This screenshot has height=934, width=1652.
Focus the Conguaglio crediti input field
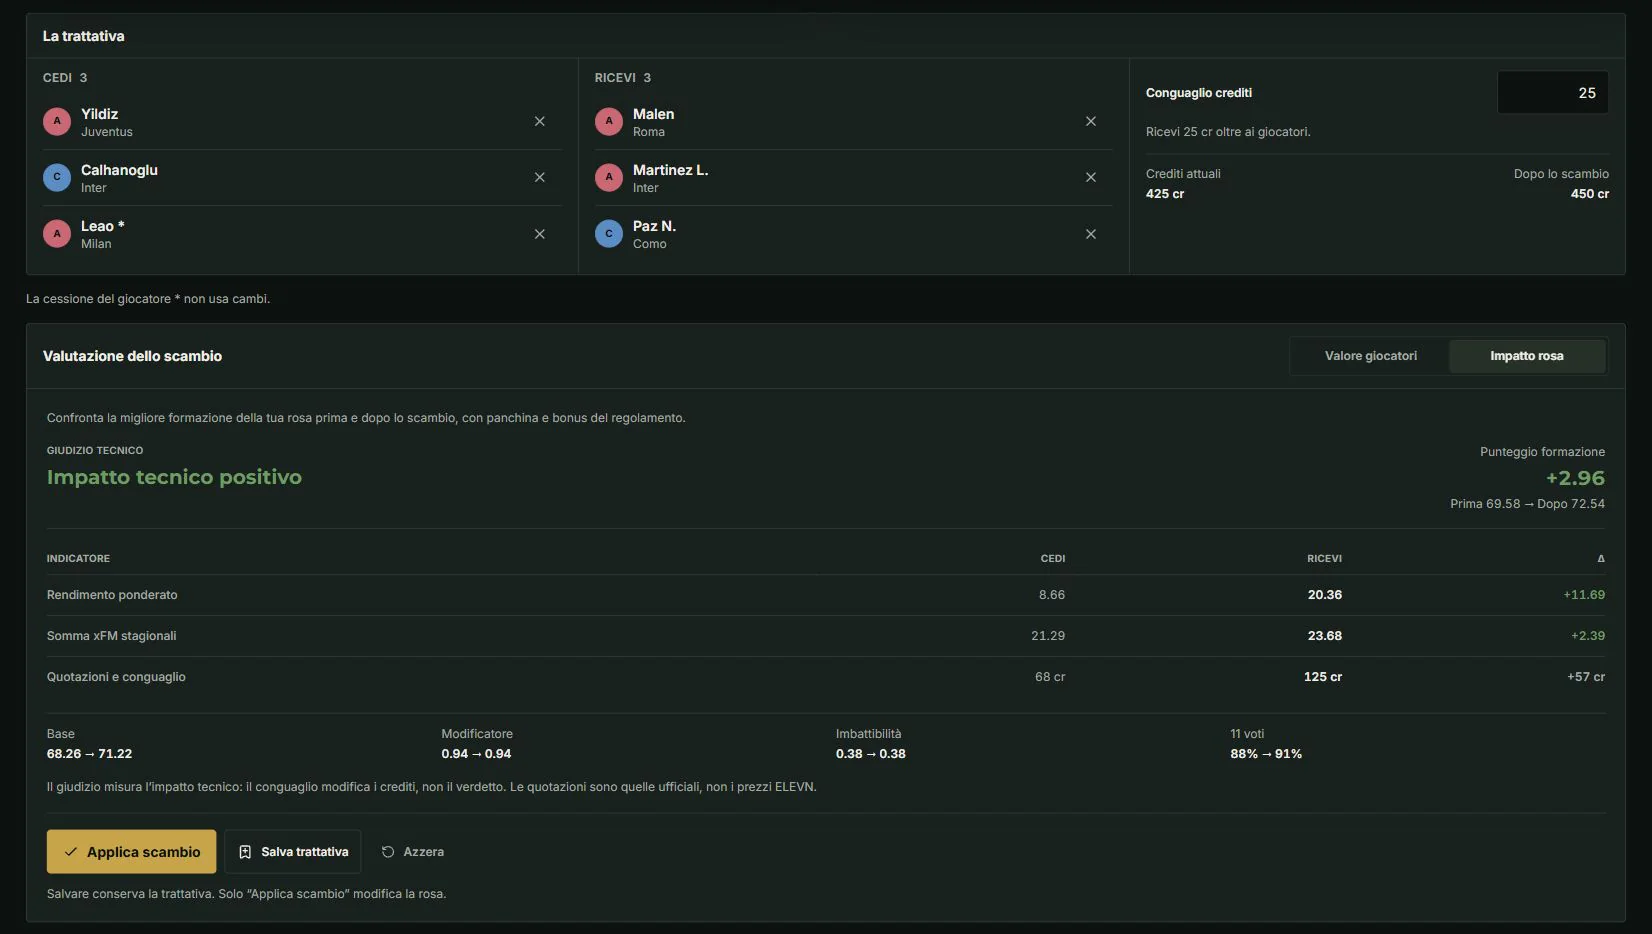(1553, 93)
